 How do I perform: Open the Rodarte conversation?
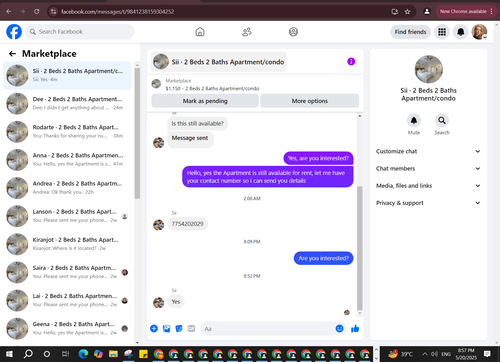pyautogui.click(x=67, y=132)
